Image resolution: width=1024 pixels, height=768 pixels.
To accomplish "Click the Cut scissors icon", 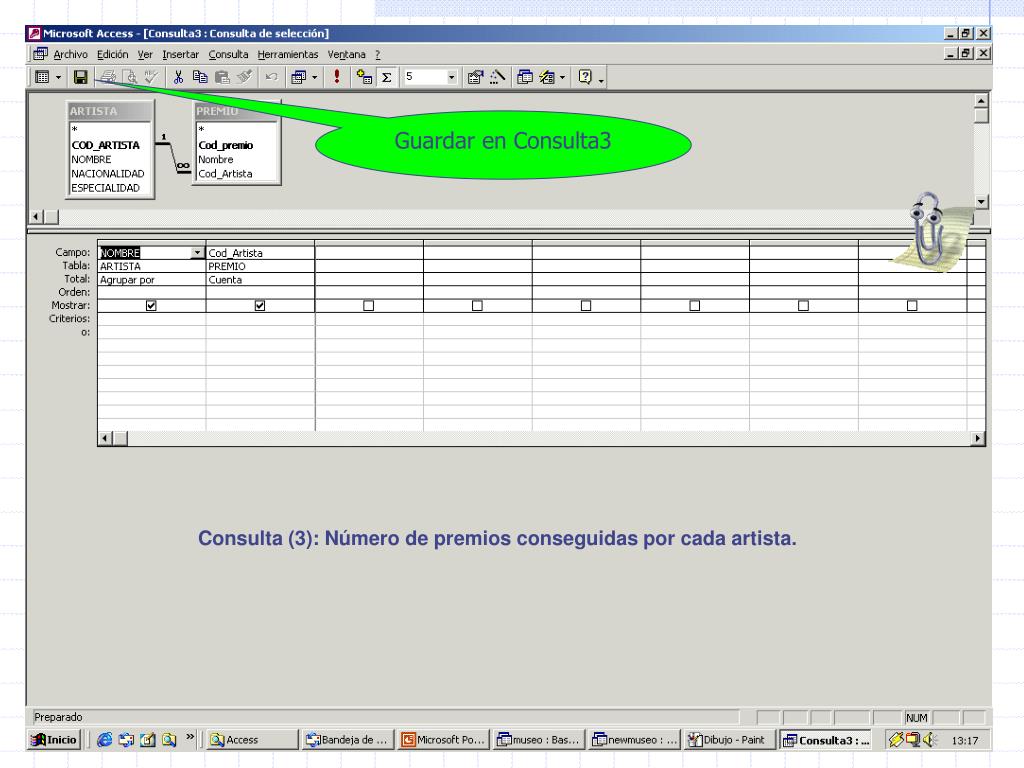I will click(x=178, y=77).
